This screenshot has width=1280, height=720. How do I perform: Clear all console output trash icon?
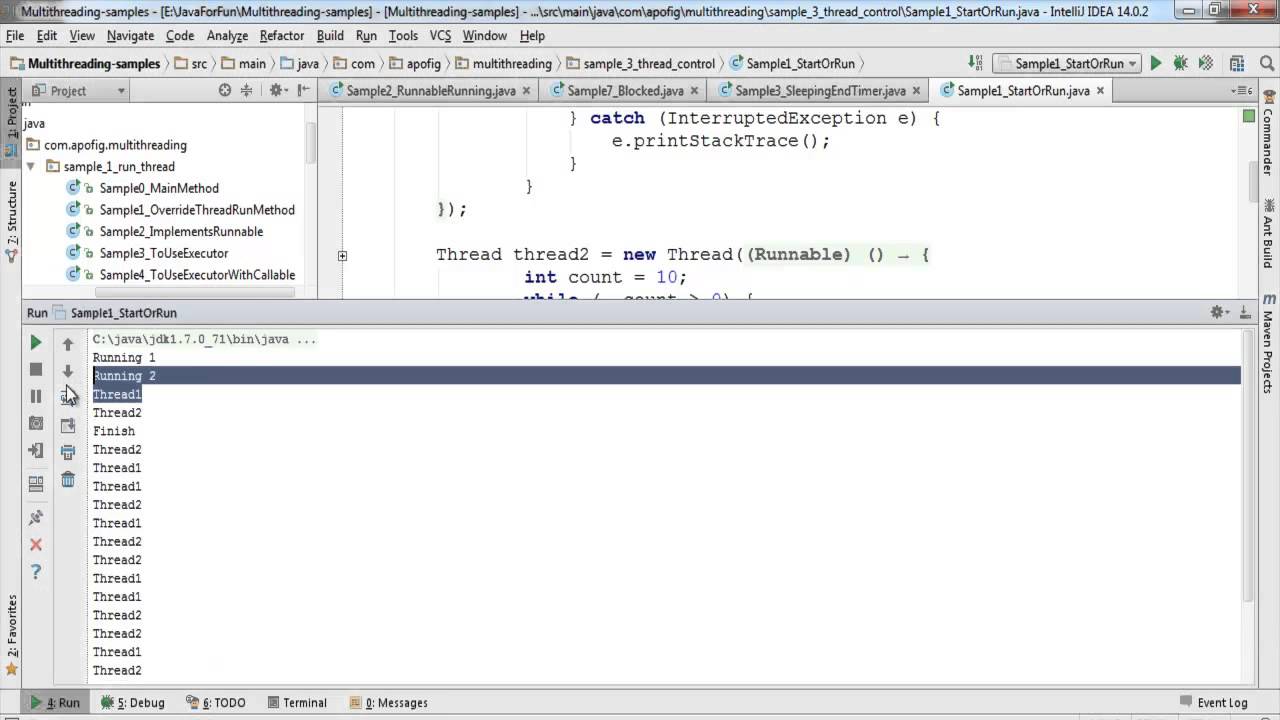68,479
